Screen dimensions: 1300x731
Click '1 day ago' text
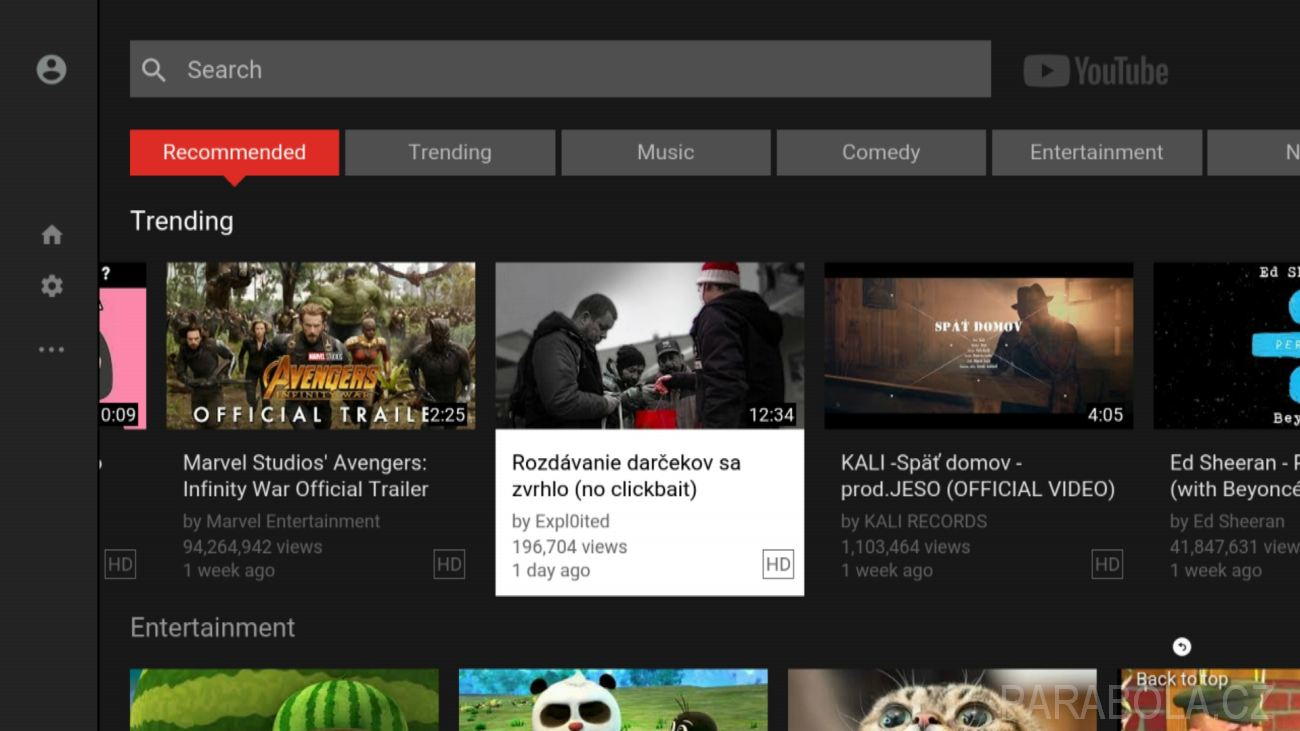tap(551, 571)
